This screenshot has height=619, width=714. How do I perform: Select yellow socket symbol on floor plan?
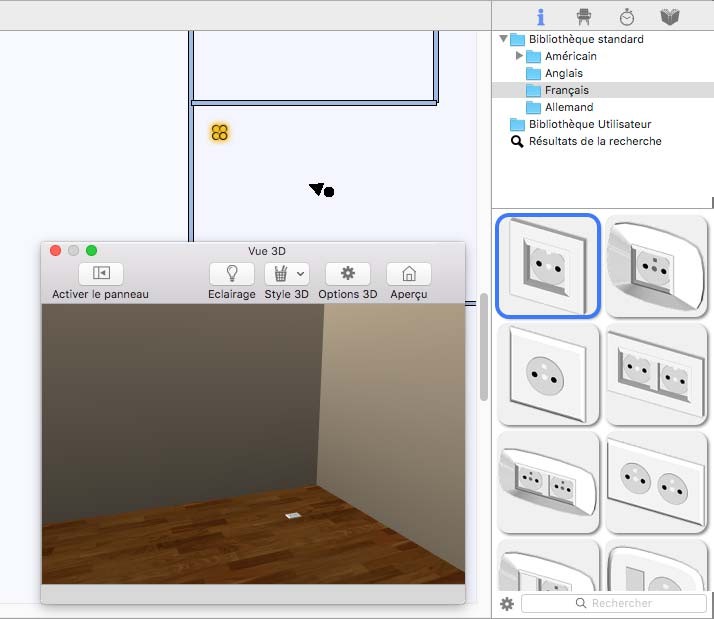pos(220,132)
